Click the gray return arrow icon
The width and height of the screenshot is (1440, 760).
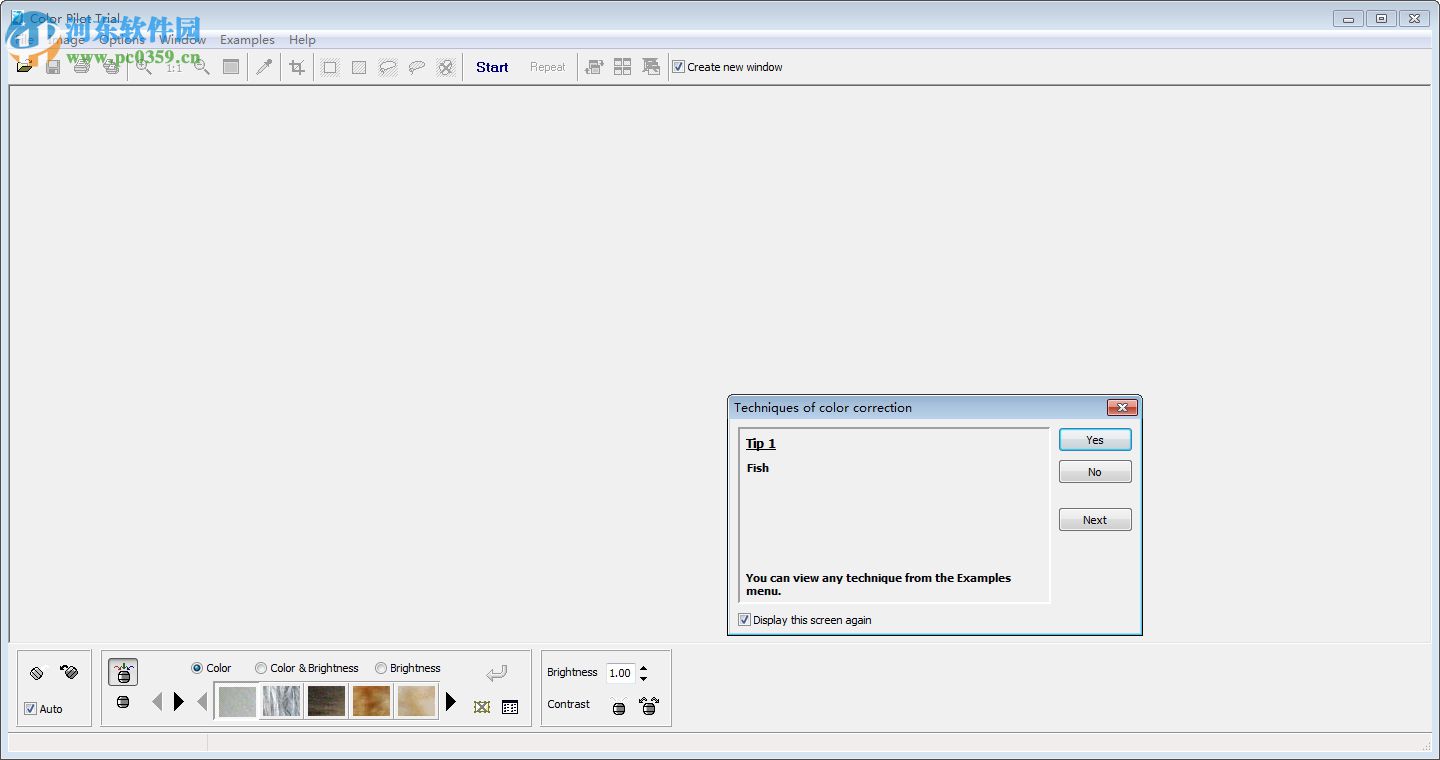[497, 673]
